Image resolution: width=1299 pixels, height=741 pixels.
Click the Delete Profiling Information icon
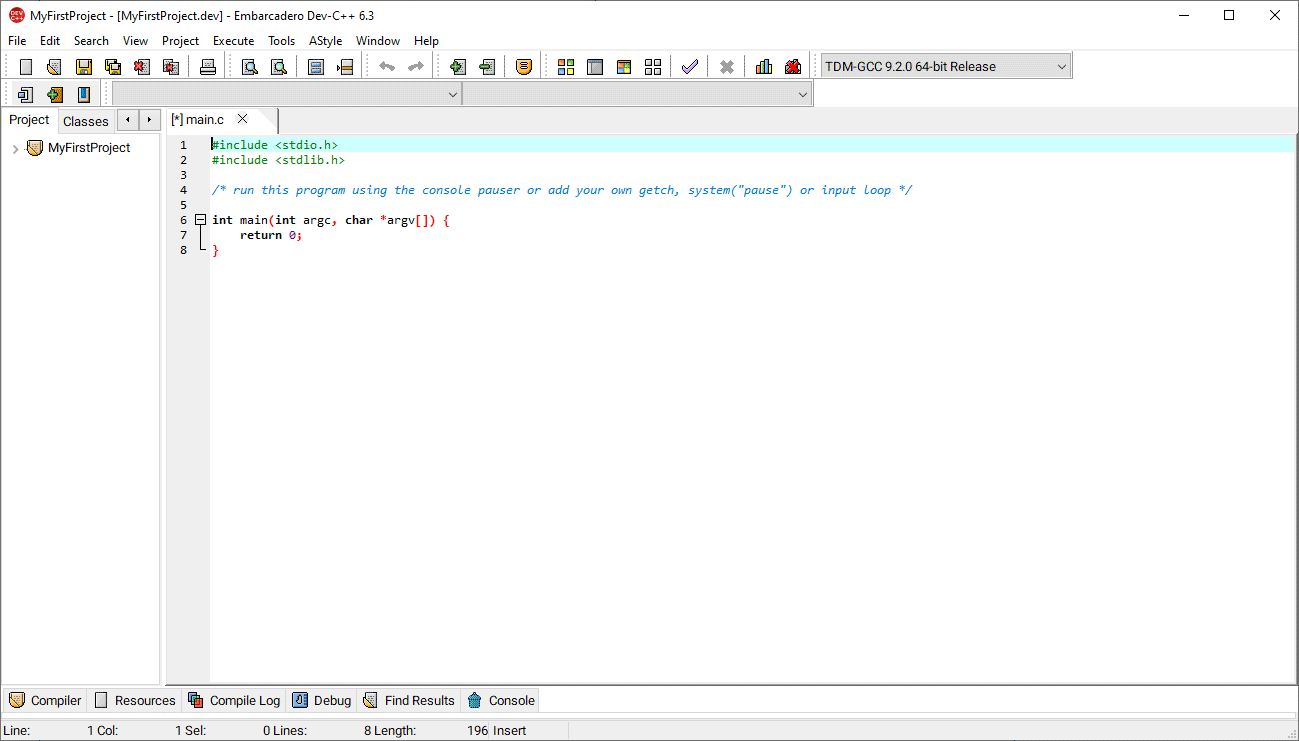pyautogui.click(x=793, y=67)
